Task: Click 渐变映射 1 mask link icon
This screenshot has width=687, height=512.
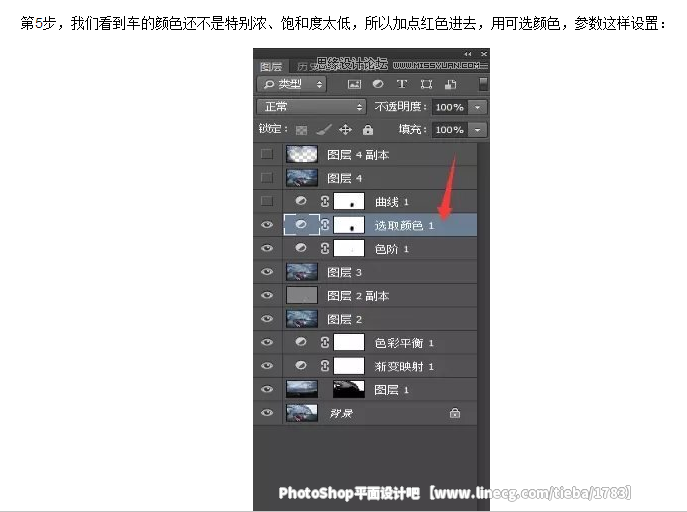Action: coord(324,366)
